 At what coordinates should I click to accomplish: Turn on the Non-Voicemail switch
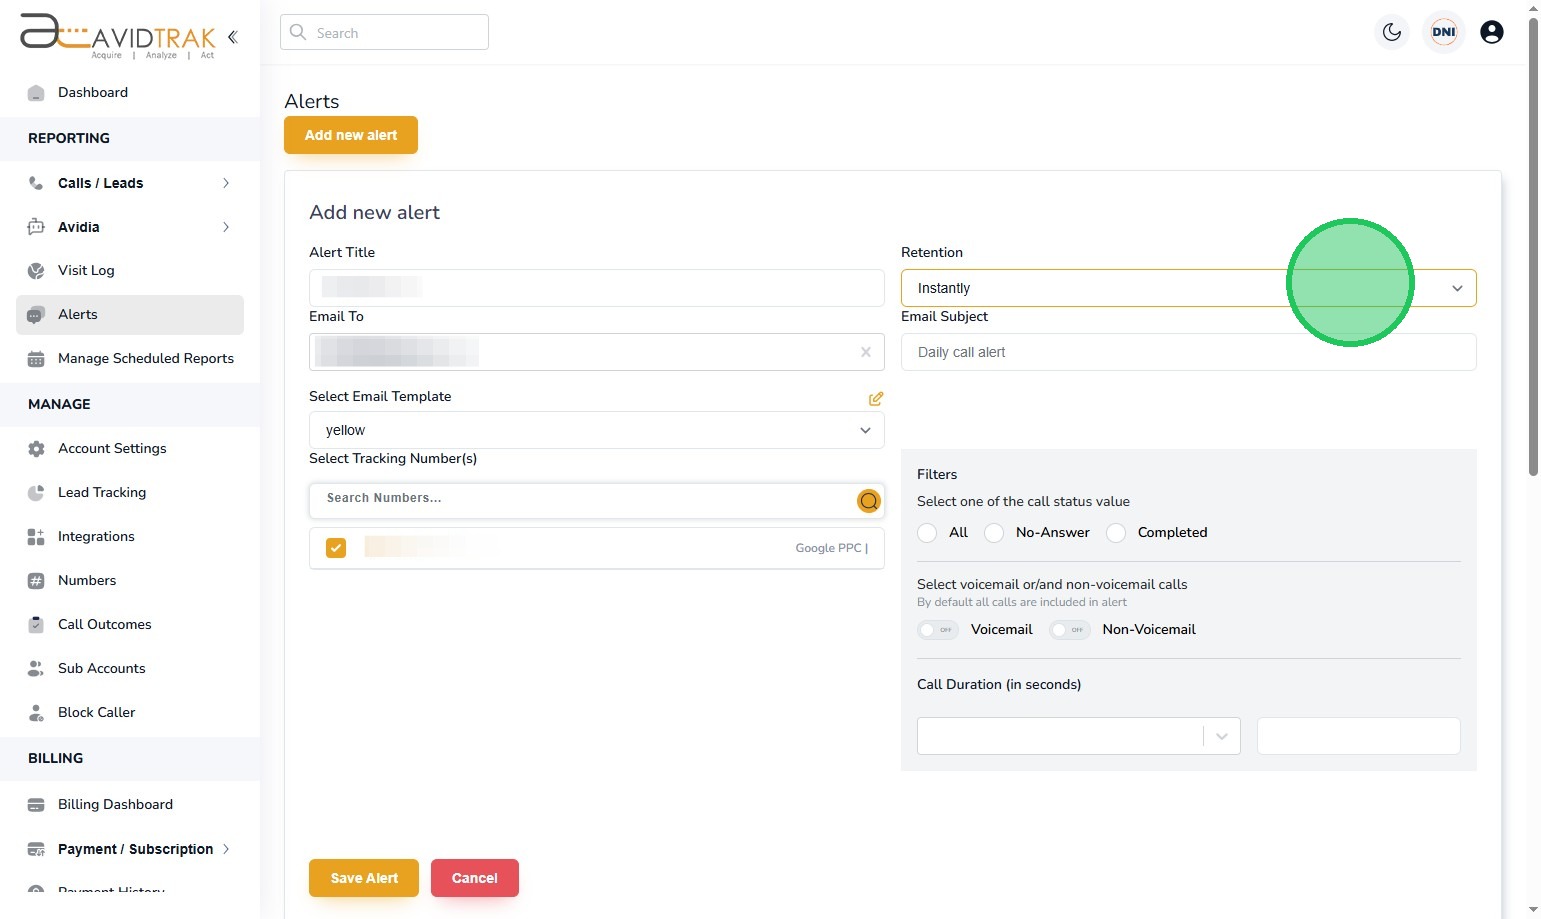pos(1069,630)
